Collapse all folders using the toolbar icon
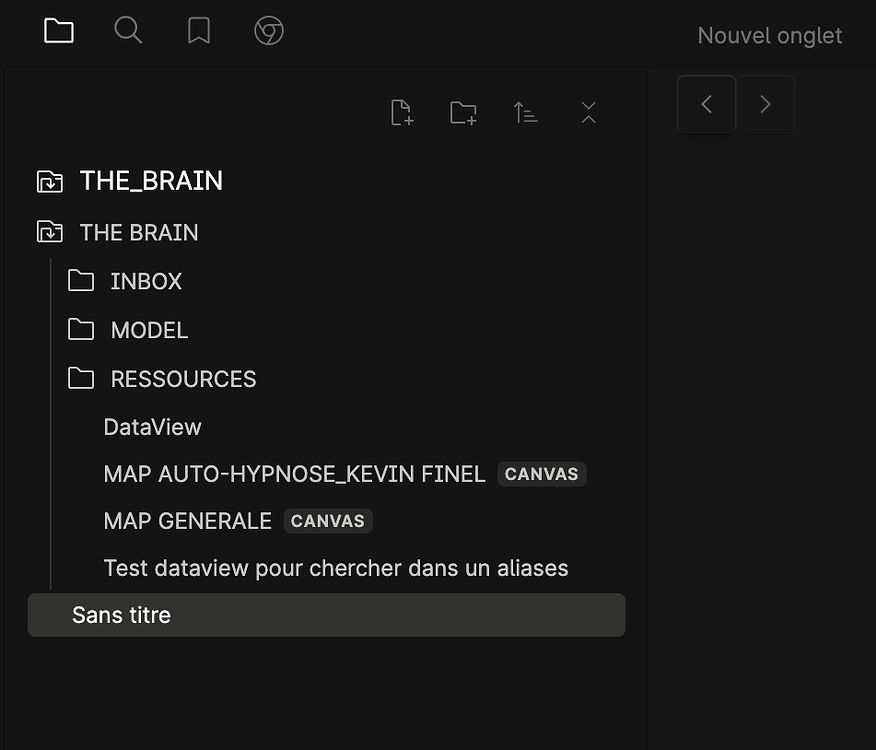 (588, 112)
